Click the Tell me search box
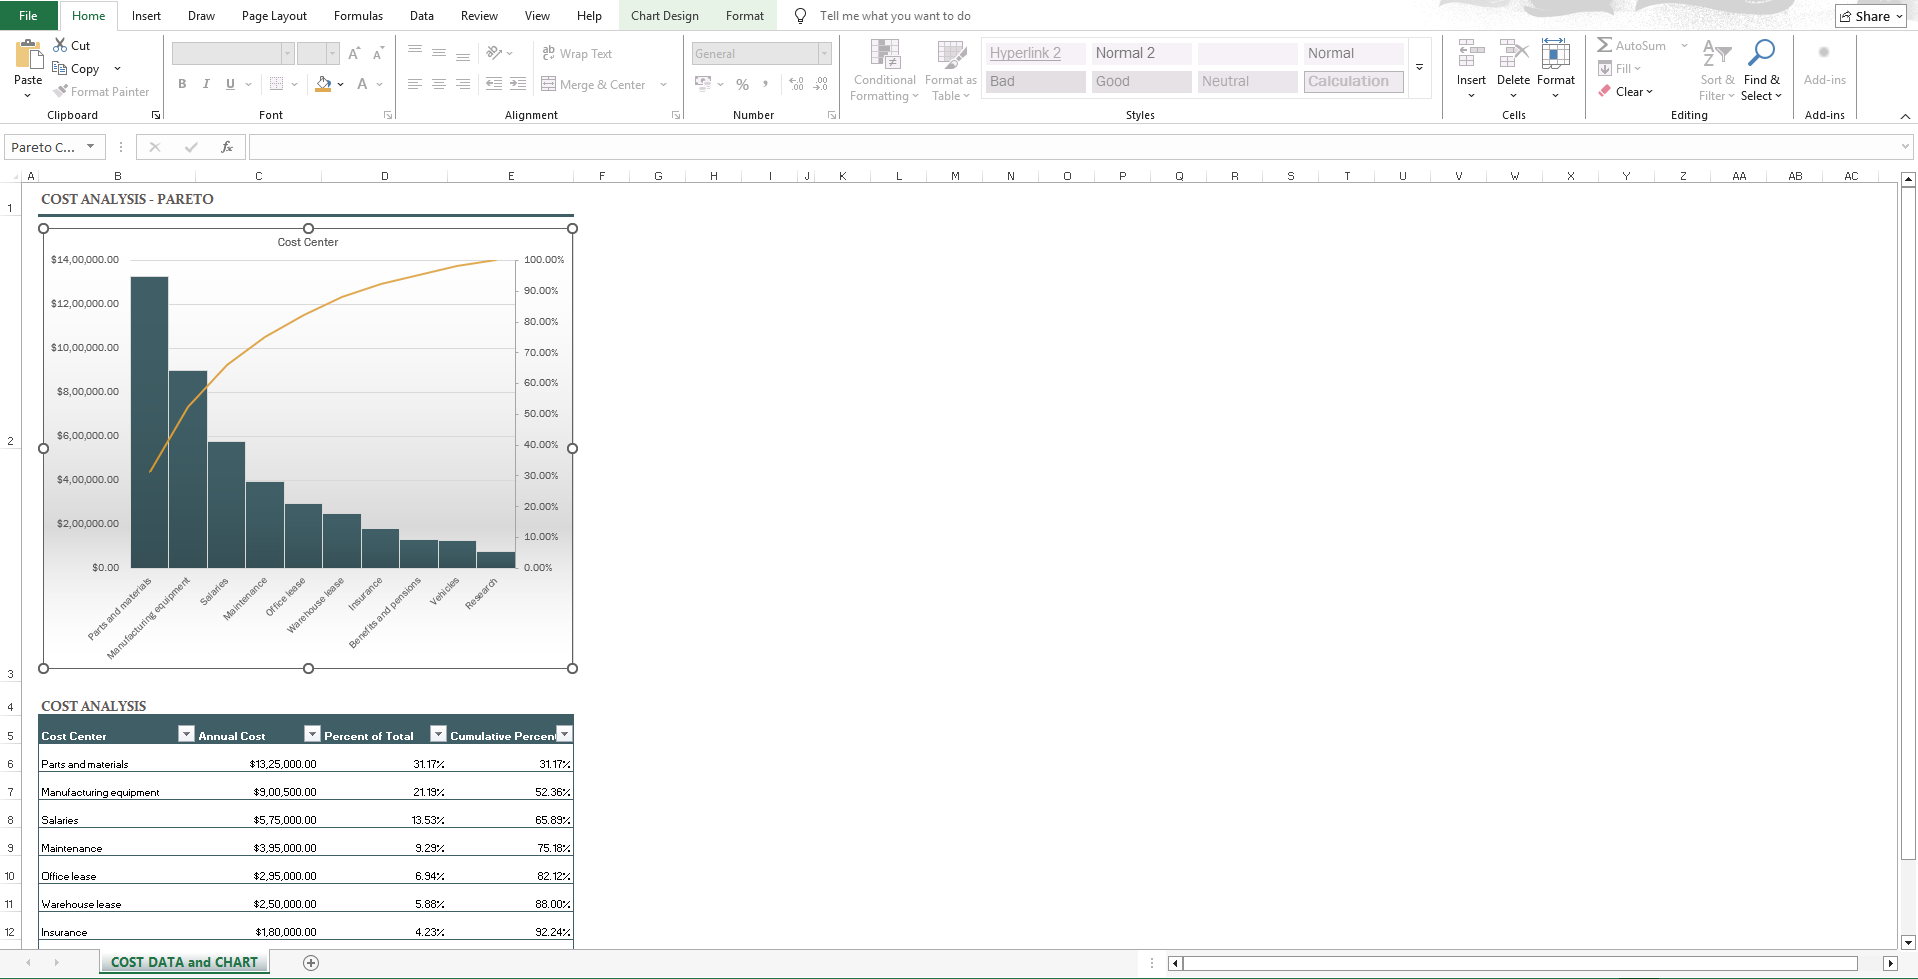 pyautogui.click(x=895, y=15)
